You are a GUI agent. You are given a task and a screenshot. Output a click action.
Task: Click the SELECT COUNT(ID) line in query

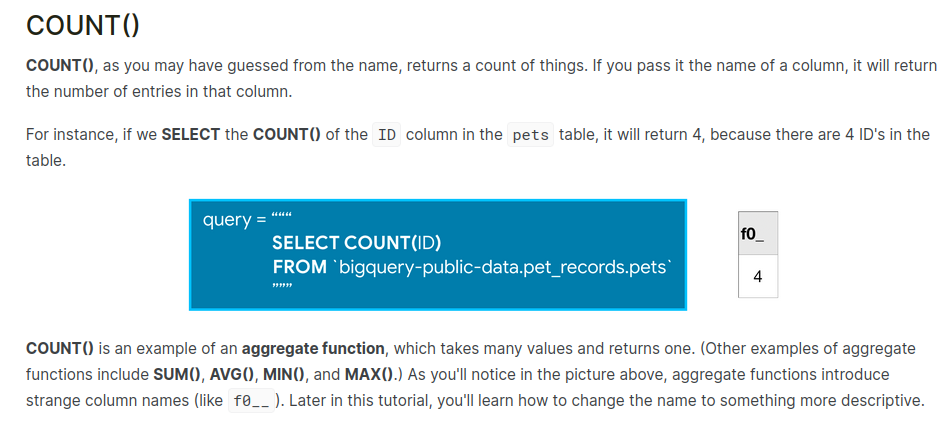(357, 243)
